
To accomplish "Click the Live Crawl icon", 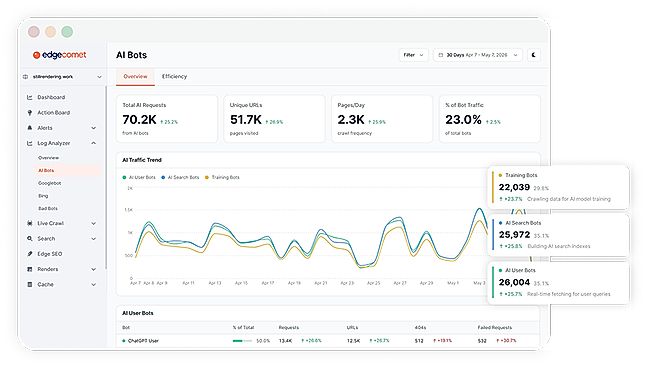I will (x=30, y=223).
